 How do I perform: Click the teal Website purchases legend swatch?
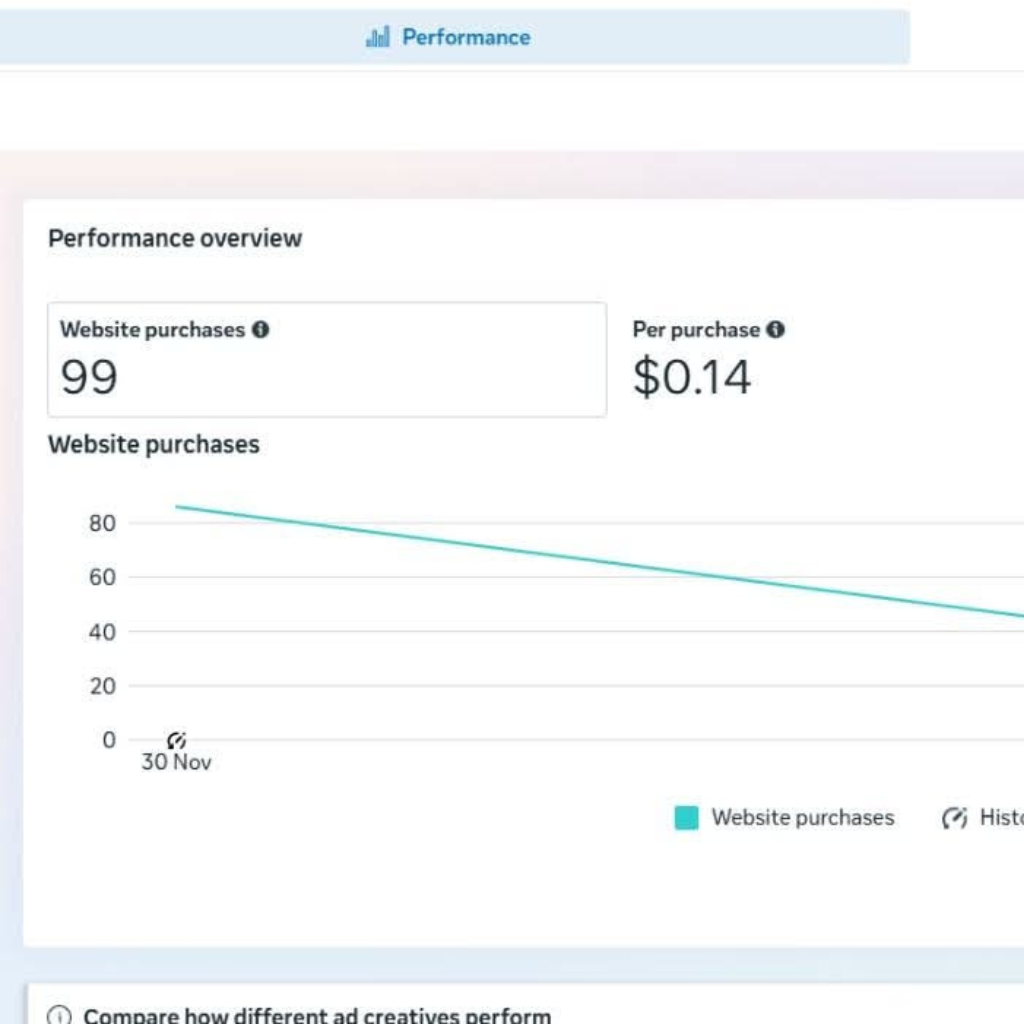[x=686, y=818]
